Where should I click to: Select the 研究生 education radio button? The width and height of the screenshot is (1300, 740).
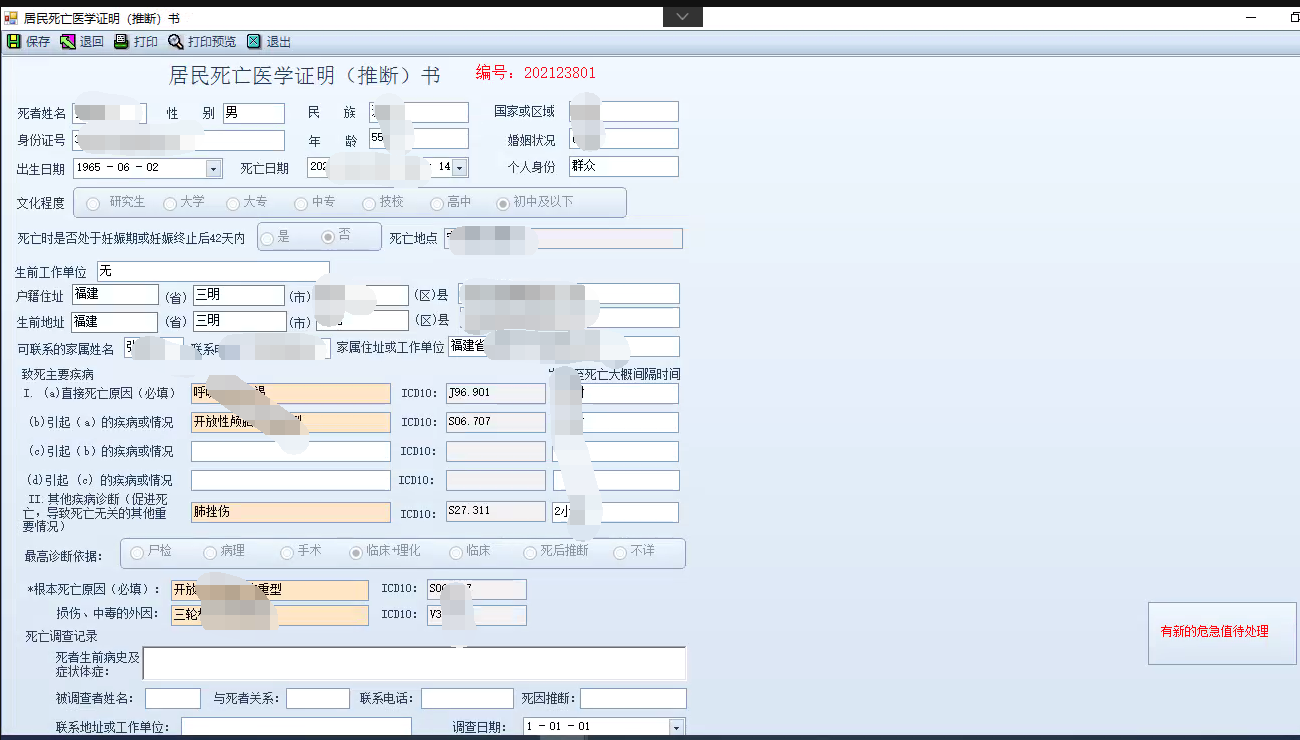point(93,203)
